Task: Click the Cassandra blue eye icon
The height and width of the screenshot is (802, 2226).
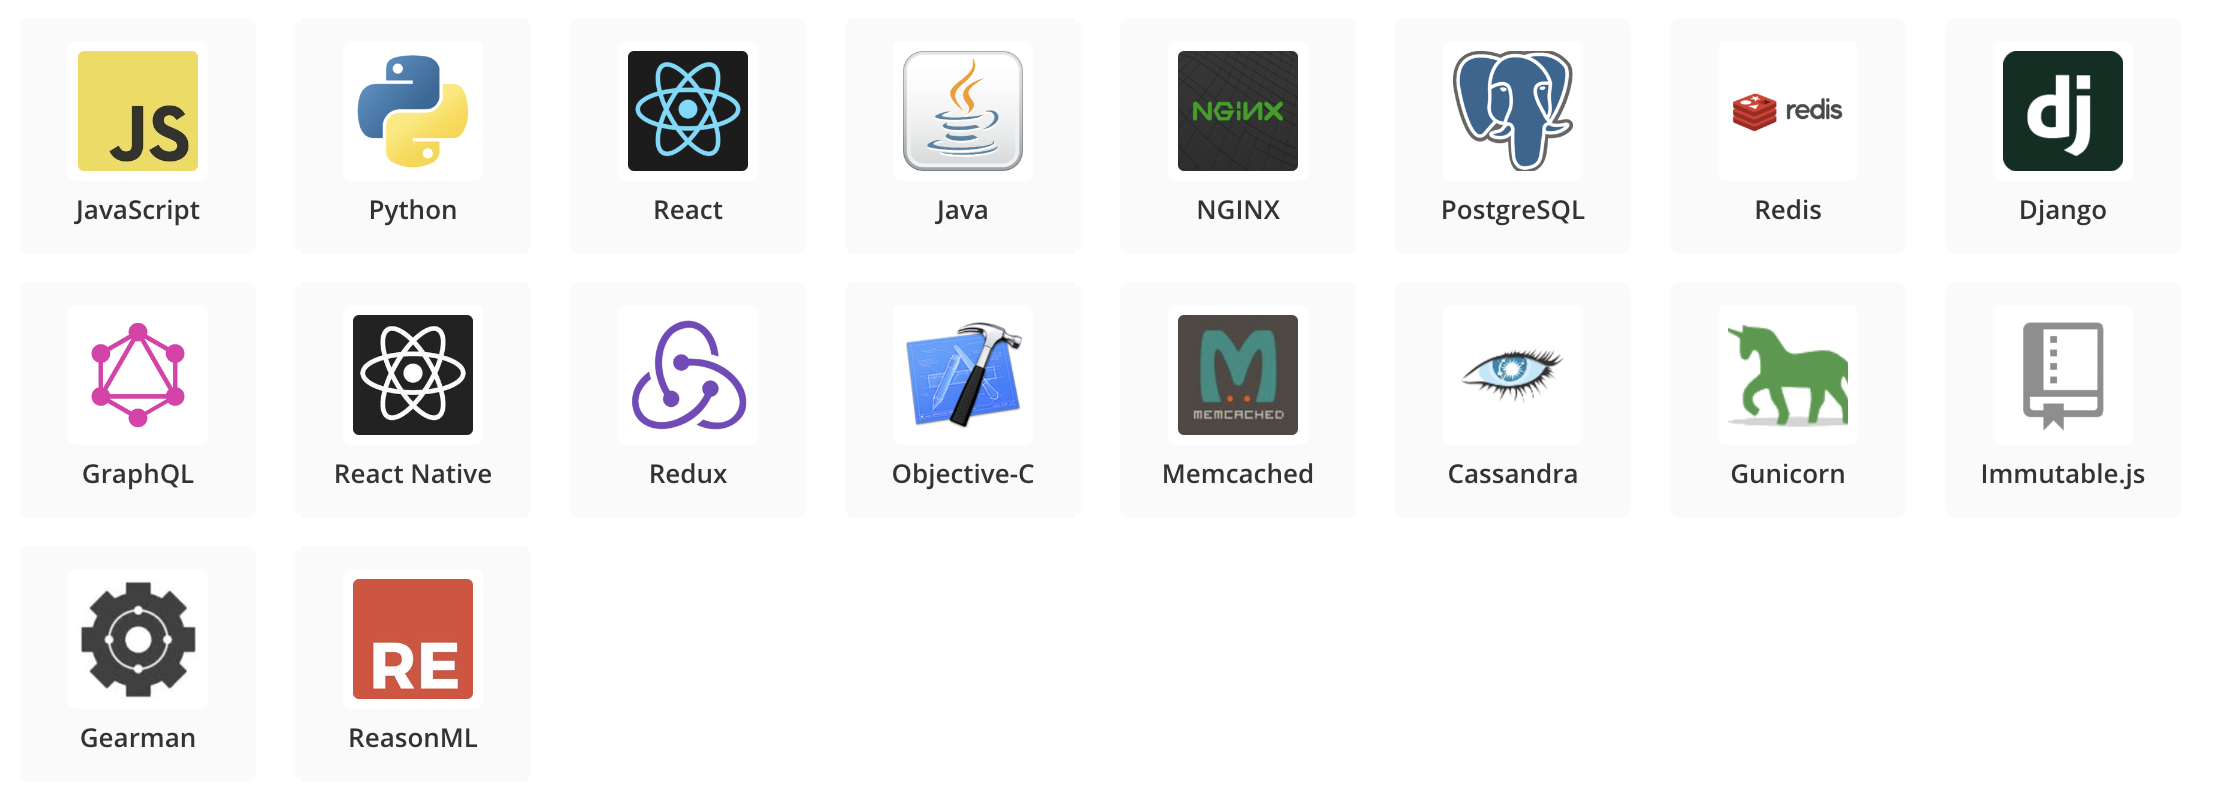Action: click(1513, 373)
